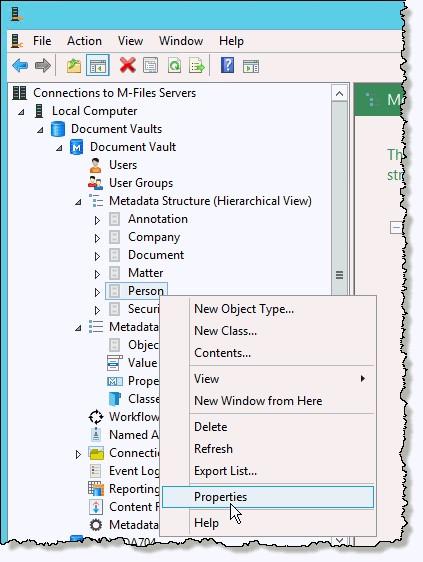423x562 pixels.
Task: Select Connections to M-Files Servers root
Action: [x=114, y=93]
